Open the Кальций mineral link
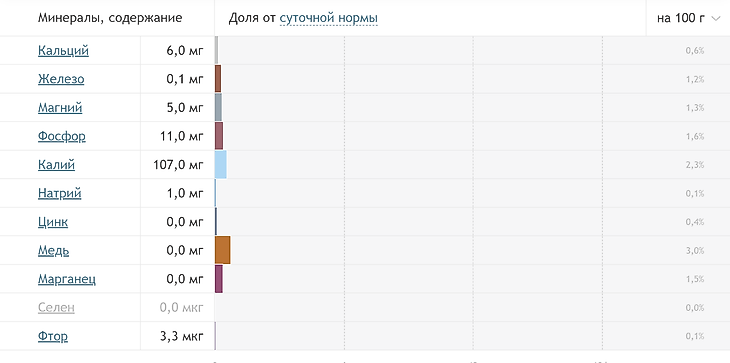This screenshot has width=730, height=363. (x=63, y=51)
